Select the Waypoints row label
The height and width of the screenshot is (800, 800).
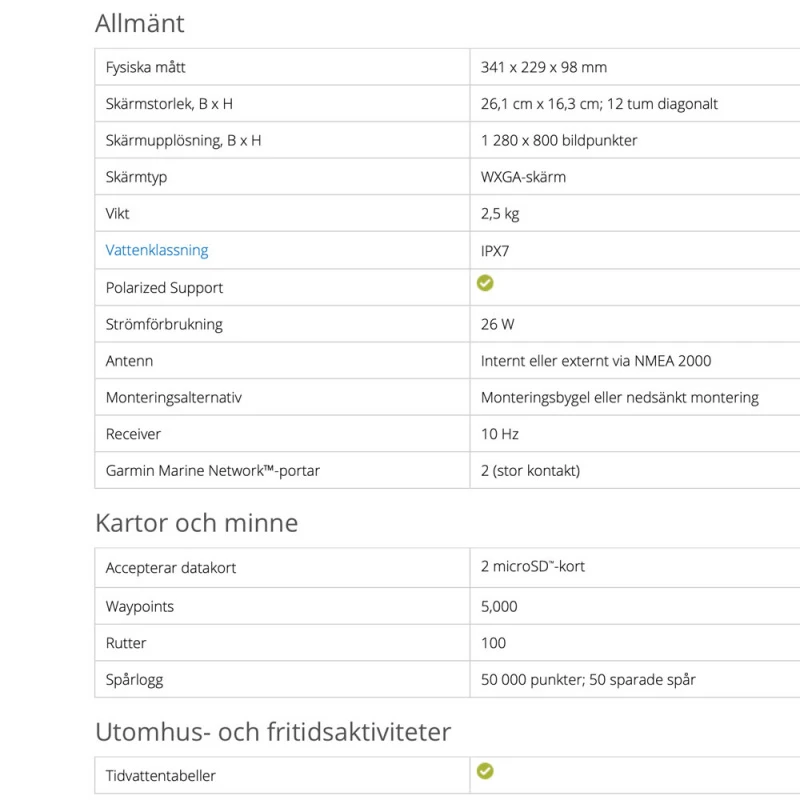click(x=140, y=606)
